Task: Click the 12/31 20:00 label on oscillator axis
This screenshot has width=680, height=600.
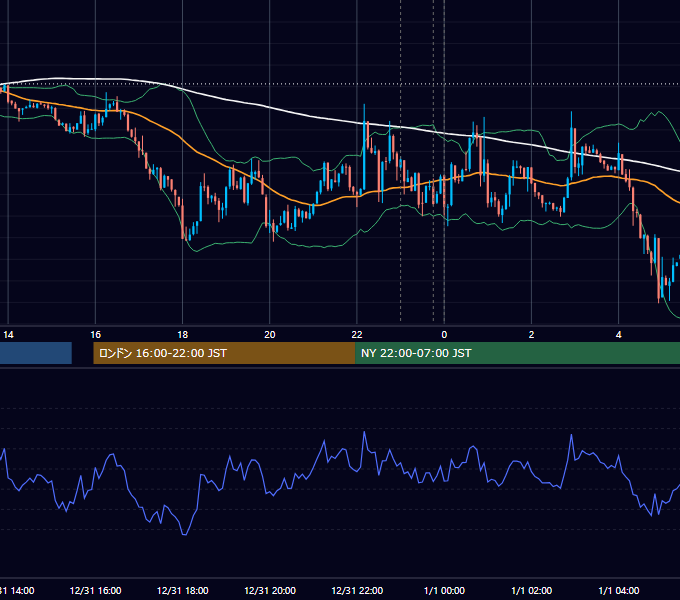Action: point(270,591)
